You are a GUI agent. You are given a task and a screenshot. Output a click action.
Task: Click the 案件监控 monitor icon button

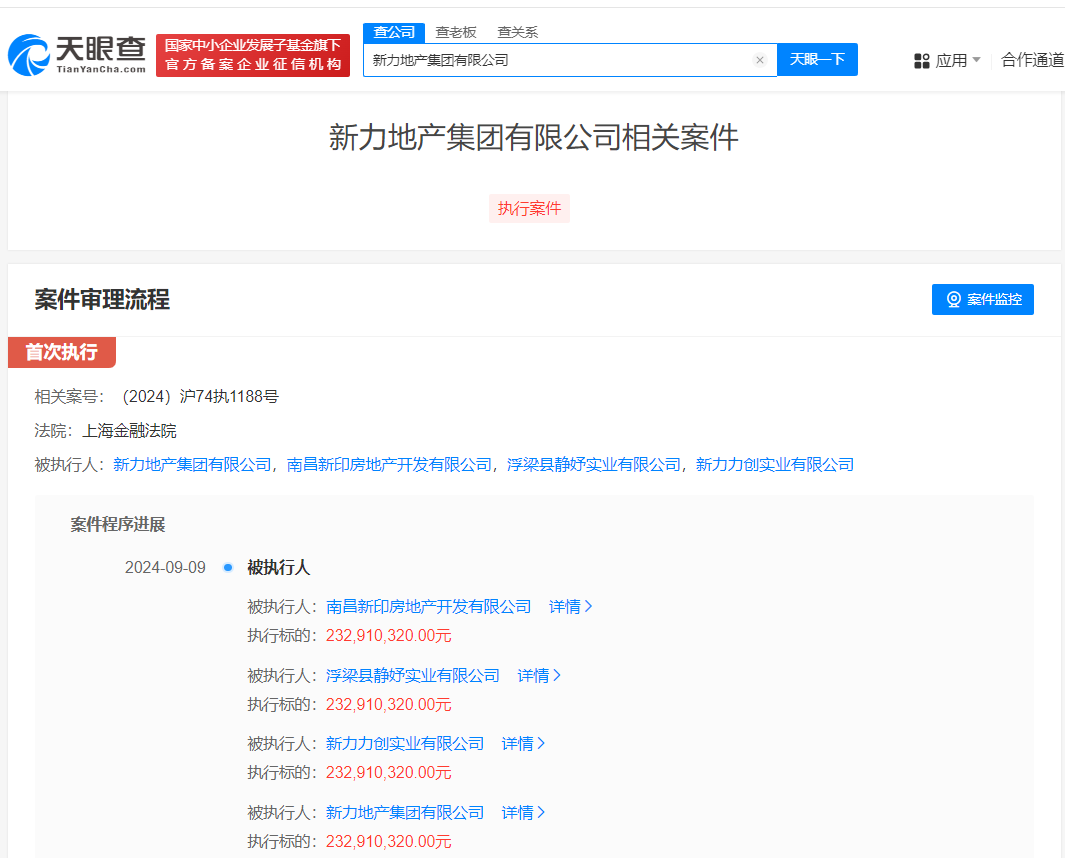(x=952, y=299)
